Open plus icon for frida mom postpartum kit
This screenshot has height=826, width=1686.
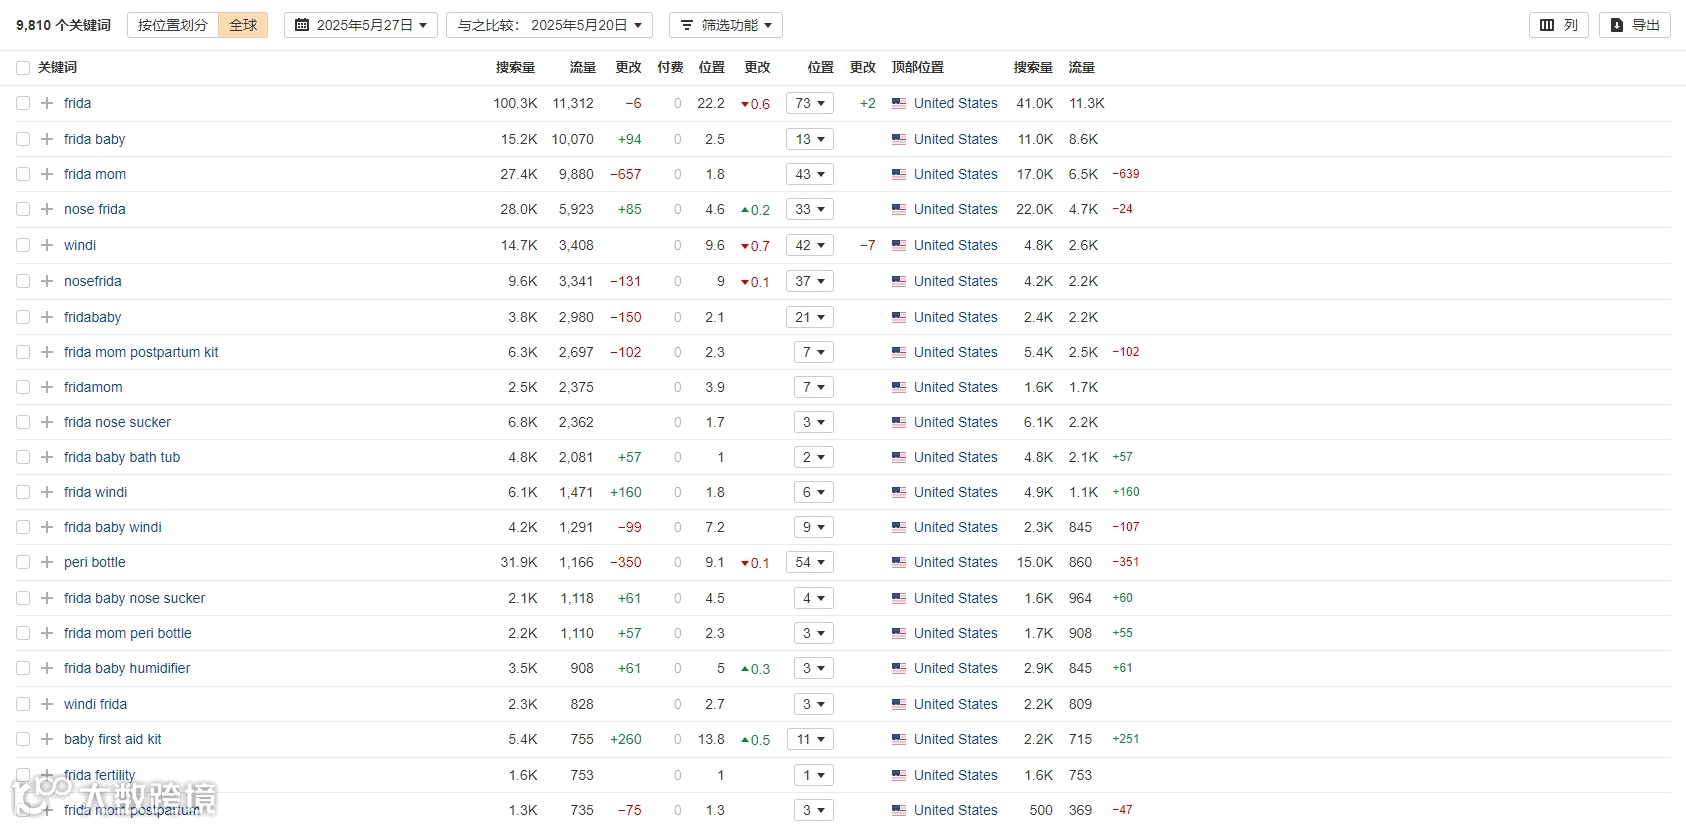pyautogui.click(x=47, y=352)
